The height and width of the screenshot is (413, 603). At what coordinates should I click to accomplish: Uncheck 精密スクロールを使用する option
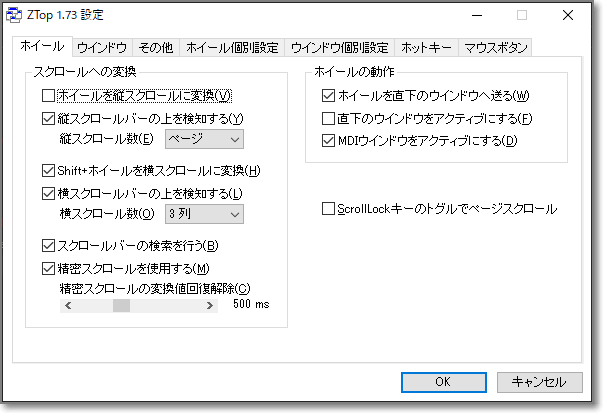(x=48, y=268)
